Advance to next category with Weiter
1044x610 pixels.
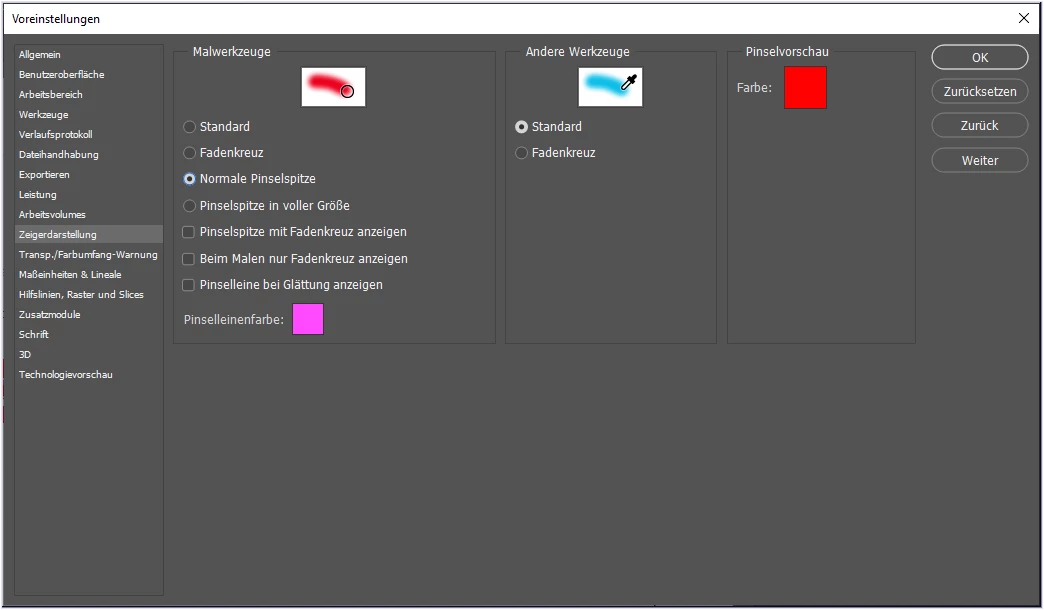(979, 160)
